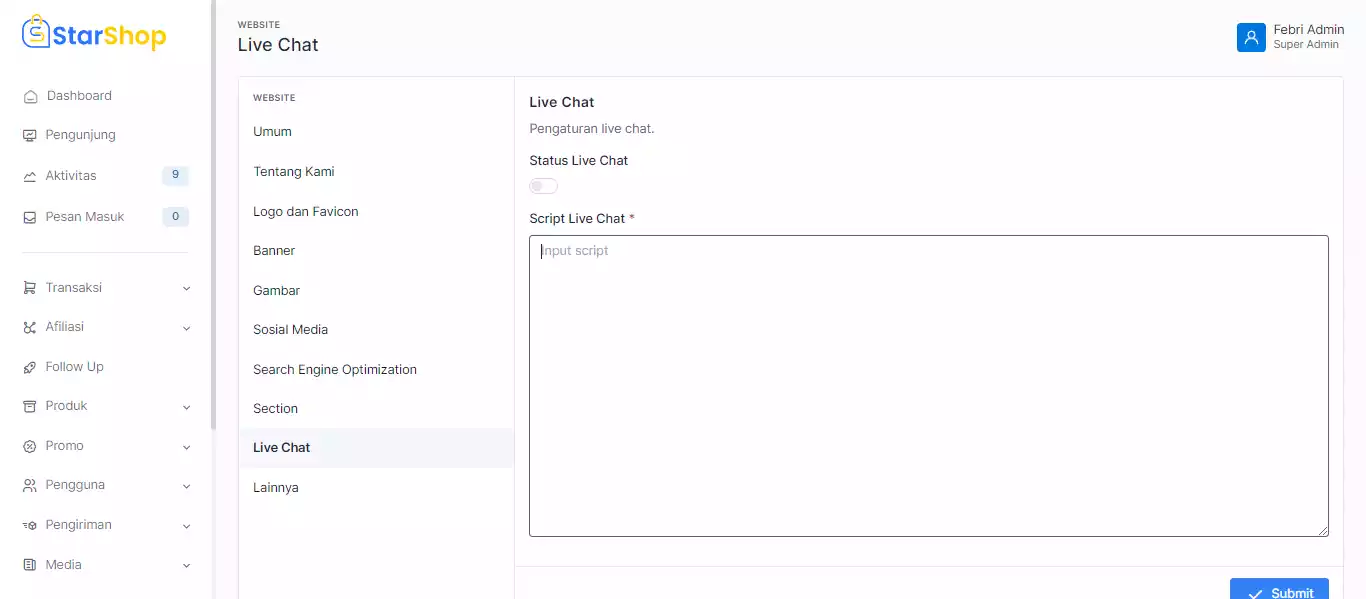Select Search Engine Optimization settings
This screenshot has width=1366, height=599.
(334, 370)
